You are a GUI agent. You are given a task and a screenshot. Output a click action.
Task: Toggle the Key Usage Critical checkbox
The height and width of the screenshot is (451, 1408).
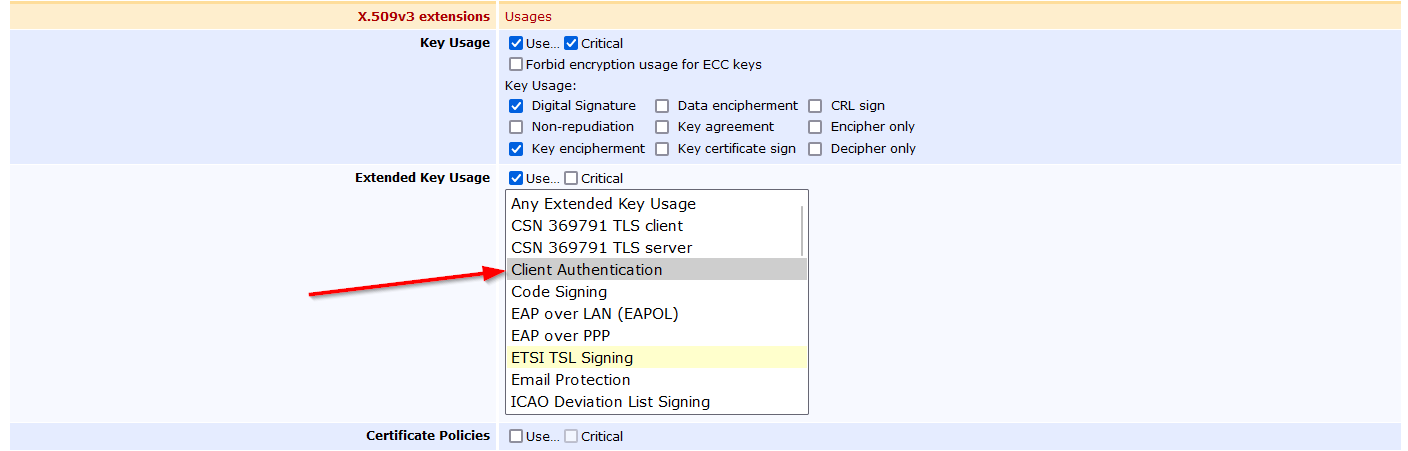click(x=571, y=43)
